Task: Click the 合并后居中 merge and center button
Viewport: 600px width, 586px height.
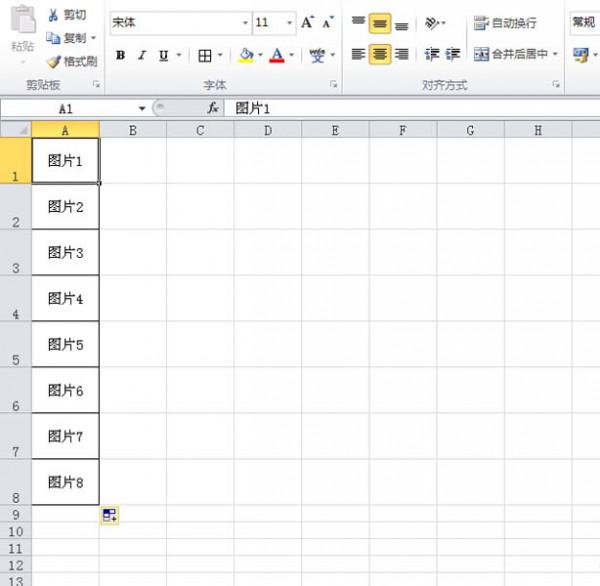Action: [510, 55]
